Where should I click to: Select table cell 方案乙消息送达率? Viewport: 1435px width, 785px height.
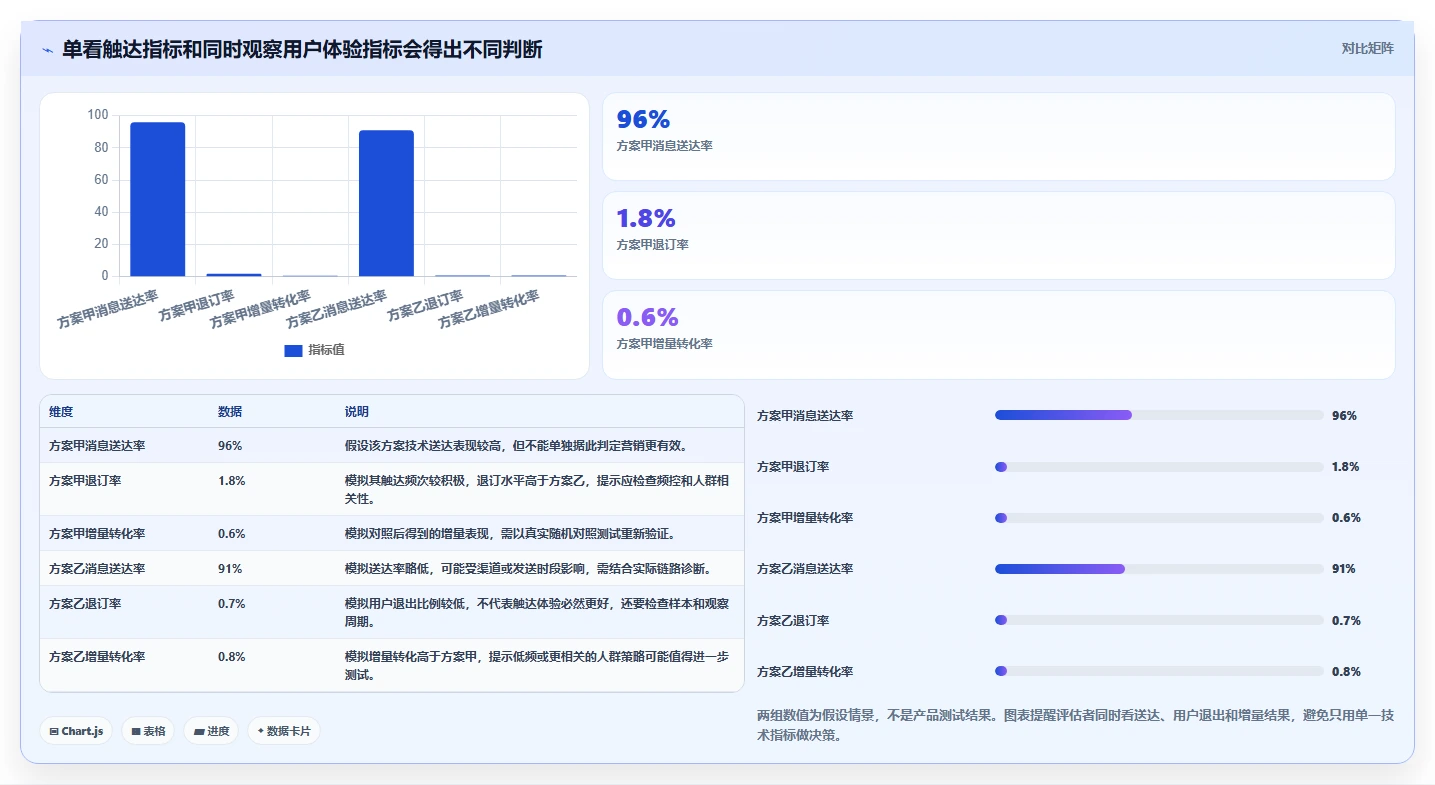(97, 569)
